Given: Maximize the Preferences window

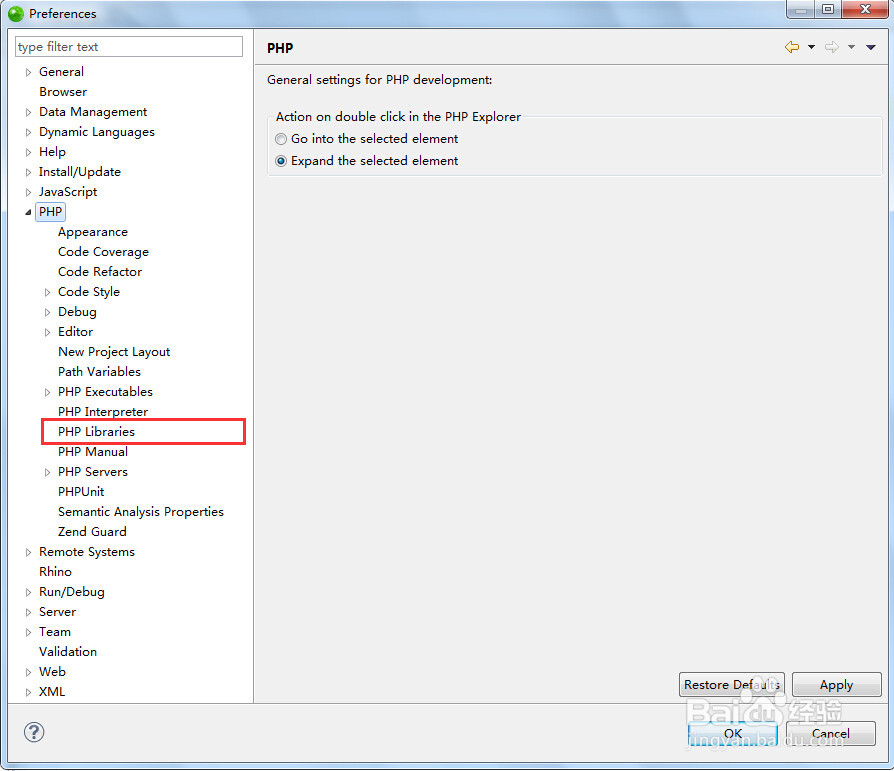Looking at the screenshot, I should pos(828,9).
